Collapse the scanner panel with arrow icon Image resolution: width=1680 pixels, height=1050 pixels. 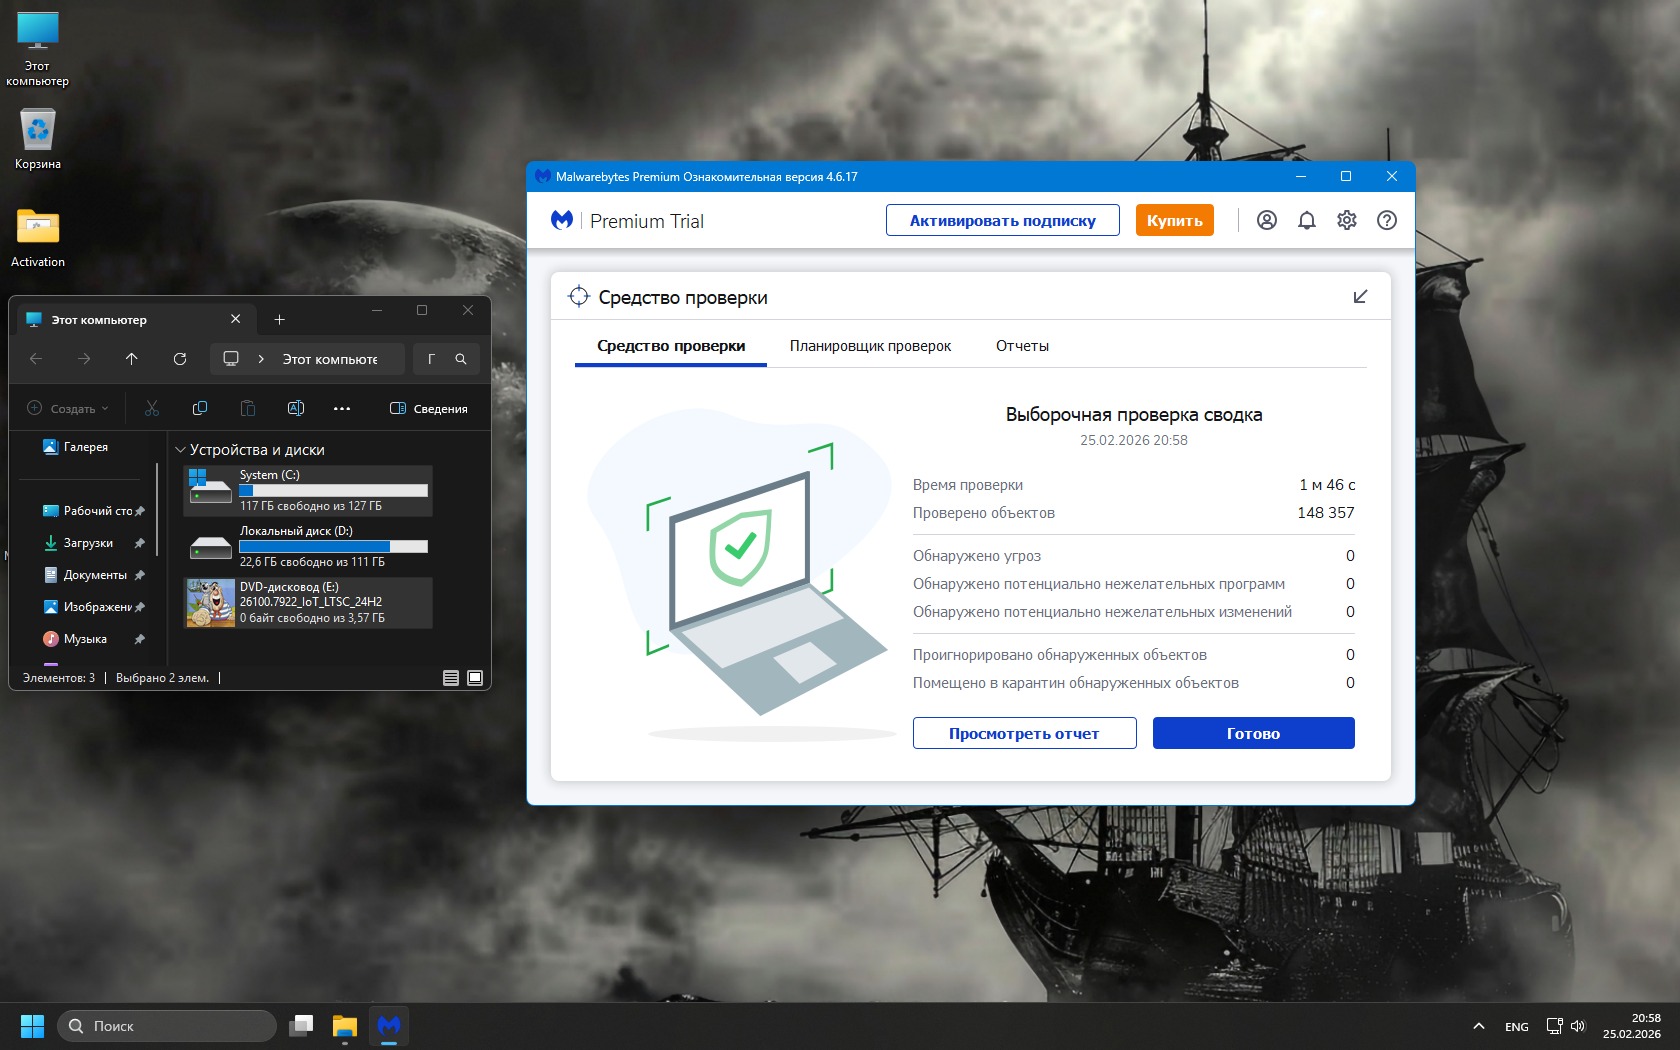[x=1359, y=297]
